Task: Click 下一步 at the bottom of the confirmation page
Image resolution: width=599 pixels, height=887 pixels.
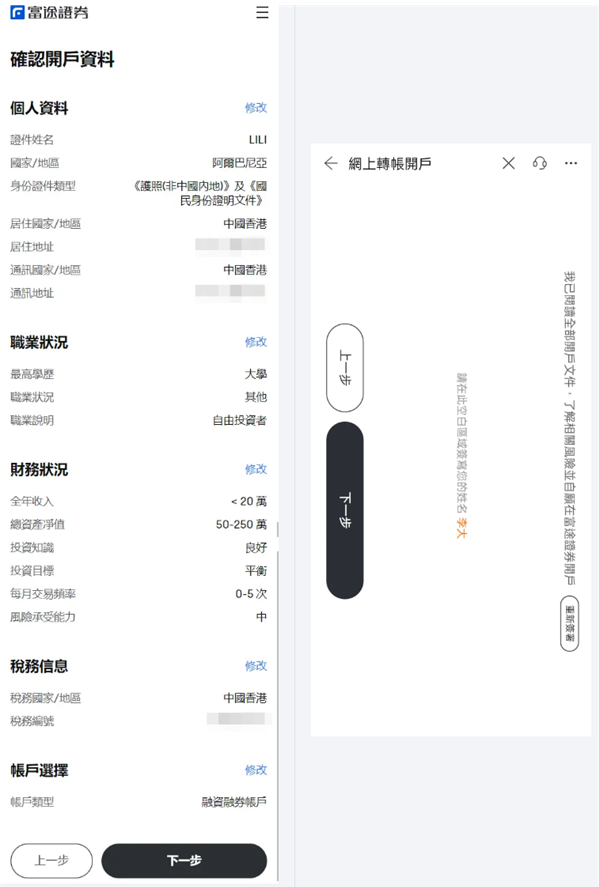Action: [184, 860]
